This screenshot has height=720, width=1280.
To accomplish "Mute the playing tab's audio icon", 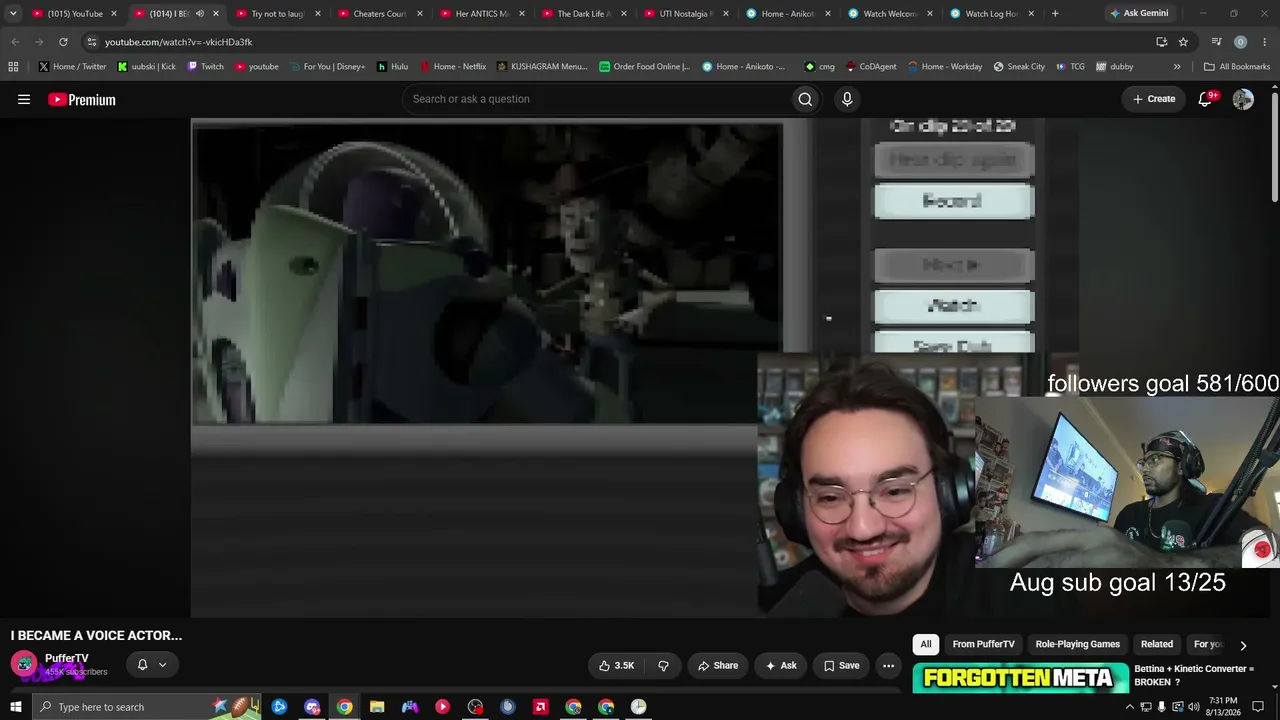I will 199,14.
